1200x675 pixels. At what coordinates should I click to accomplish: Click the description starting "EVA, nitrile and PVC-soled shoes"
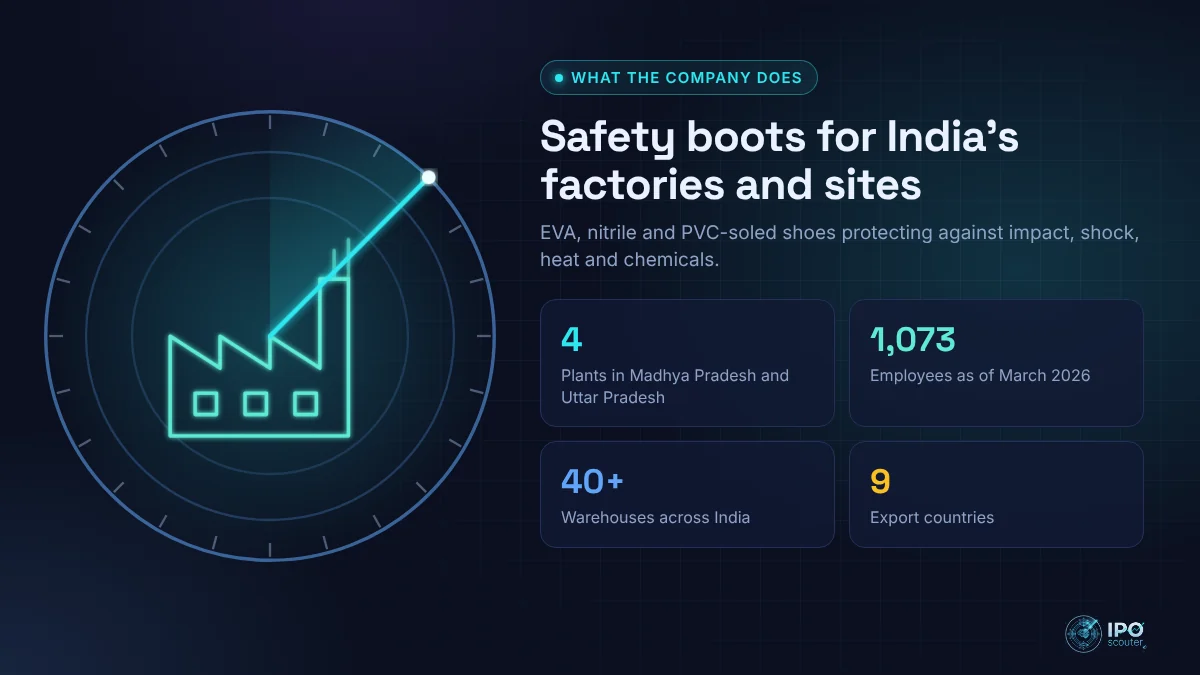pos(840,246)
